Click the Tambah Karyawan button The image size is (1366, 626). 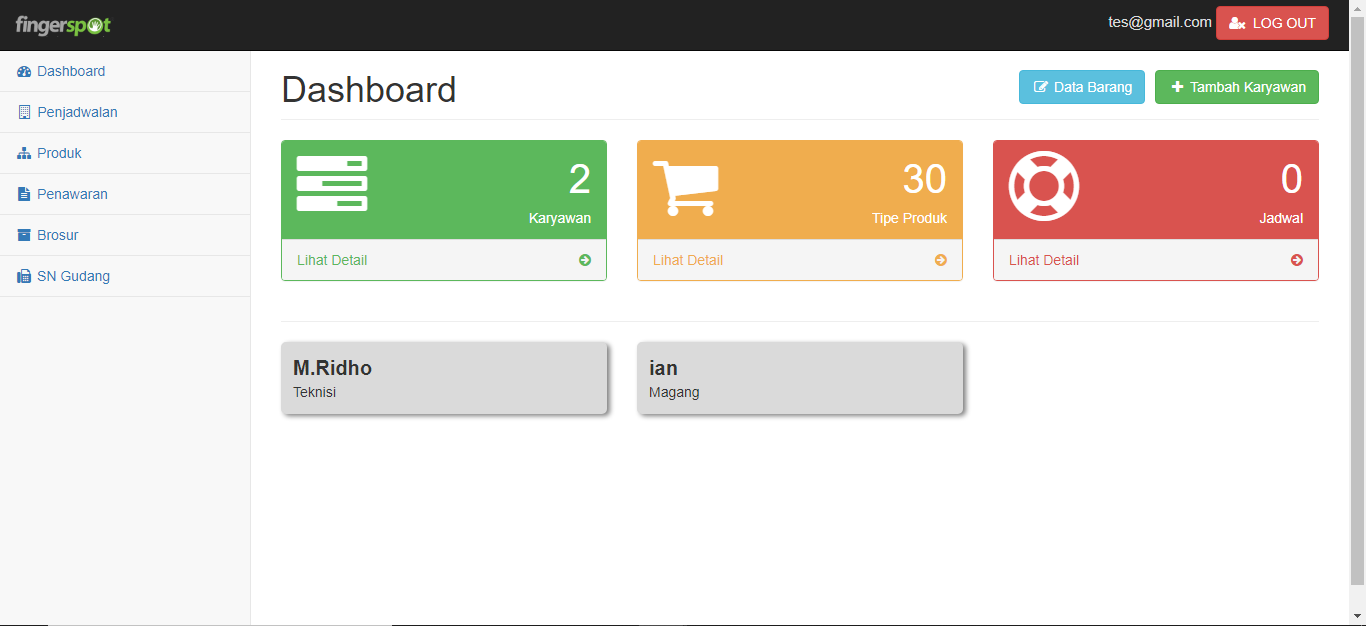point(1237,87)
